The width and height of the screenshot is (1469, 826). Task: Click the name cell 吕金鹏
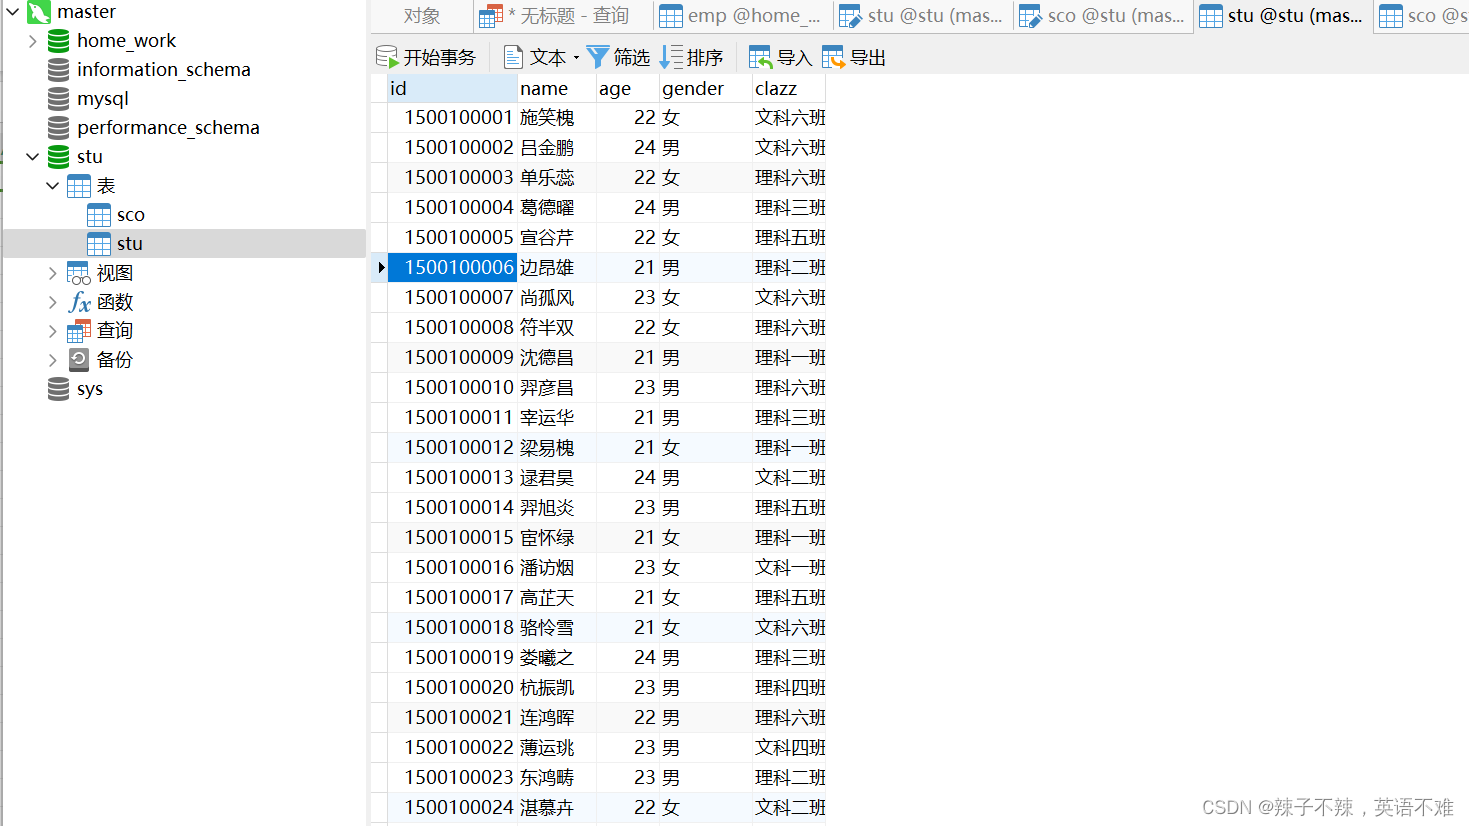557,148
